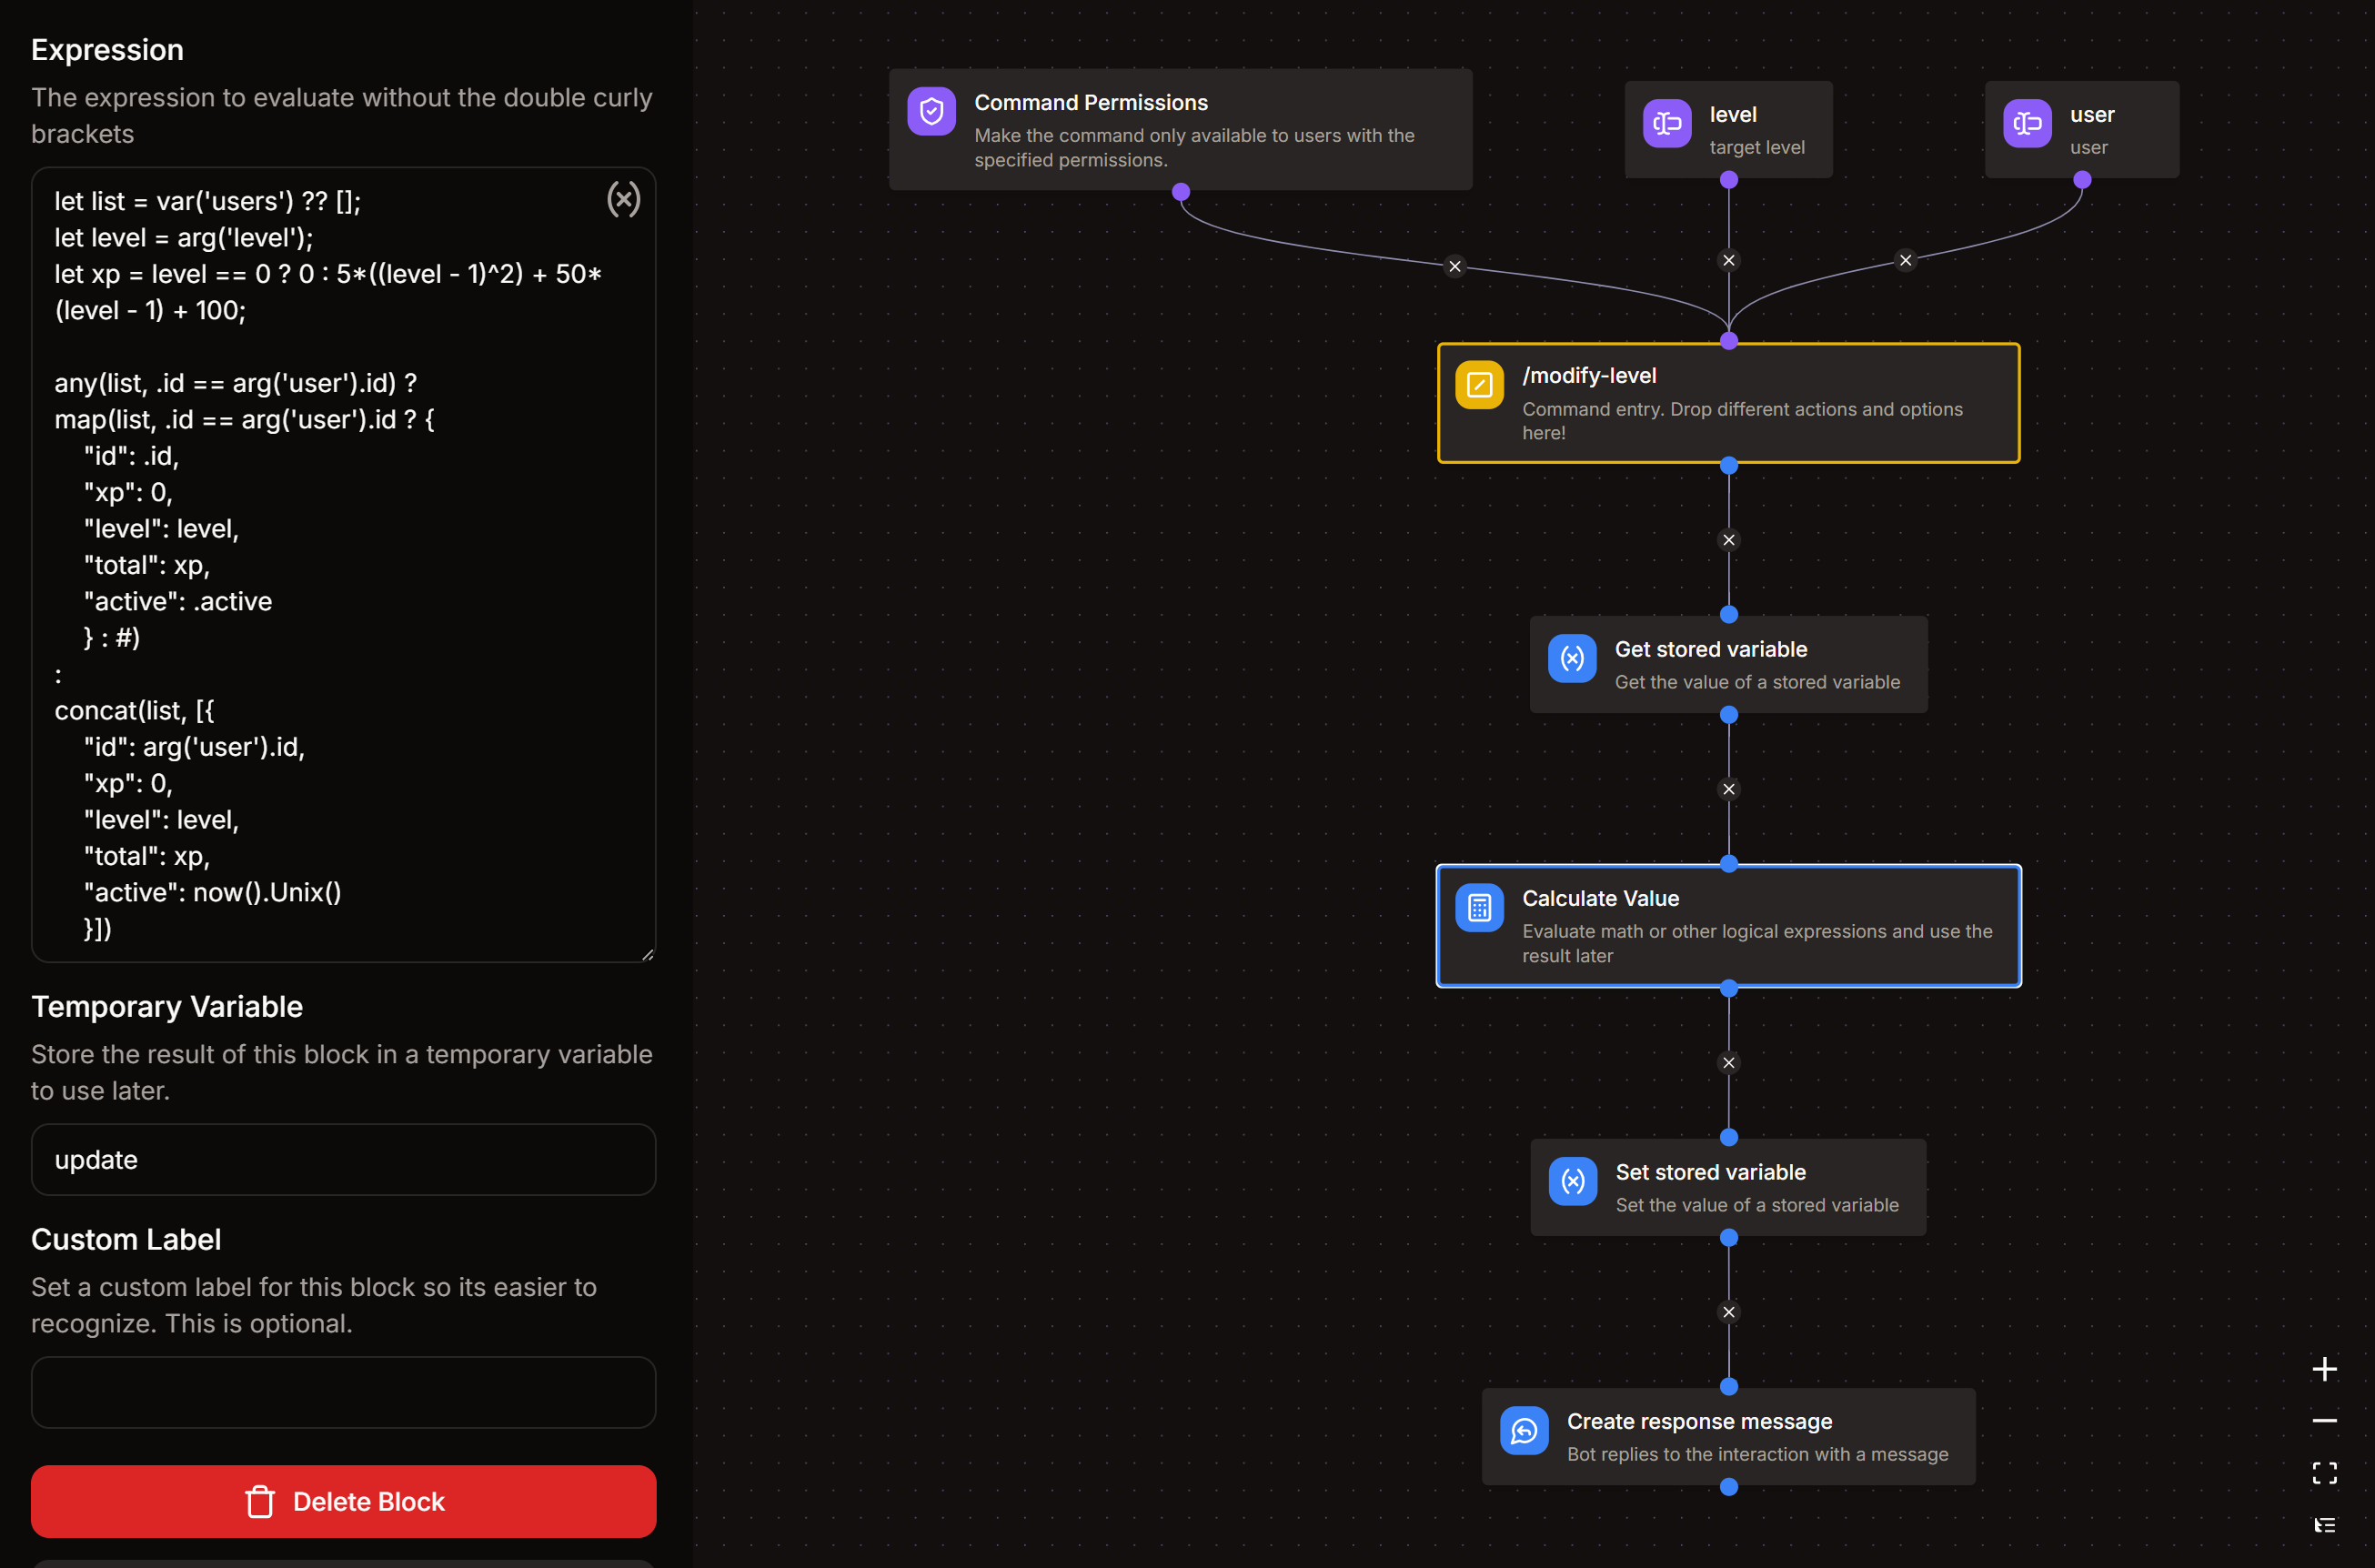Click the auto-layout icon in canvas controls
The image size is (2375, 1568).
coord(2324,1525)
